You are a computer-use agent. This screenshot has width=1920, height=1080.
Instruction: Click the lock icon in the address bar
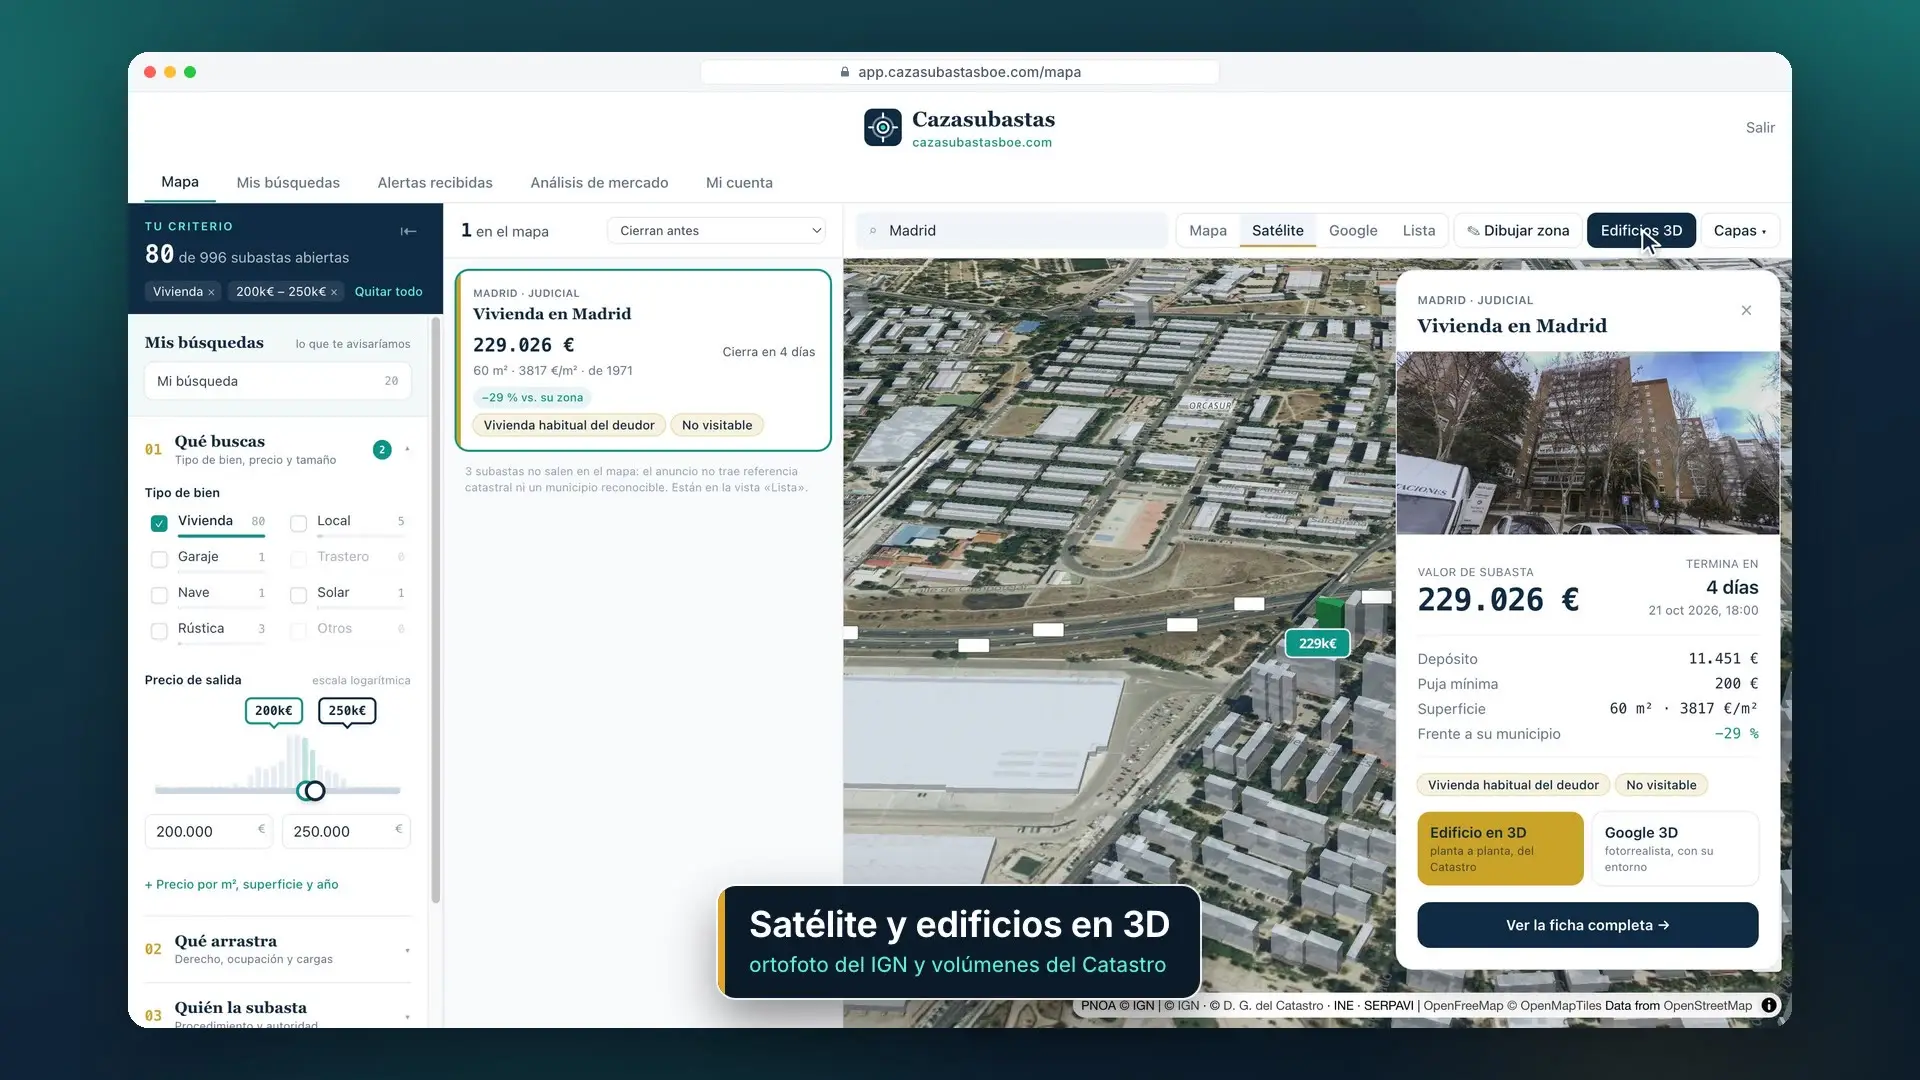pyautogui.click(x=845, y=72)
